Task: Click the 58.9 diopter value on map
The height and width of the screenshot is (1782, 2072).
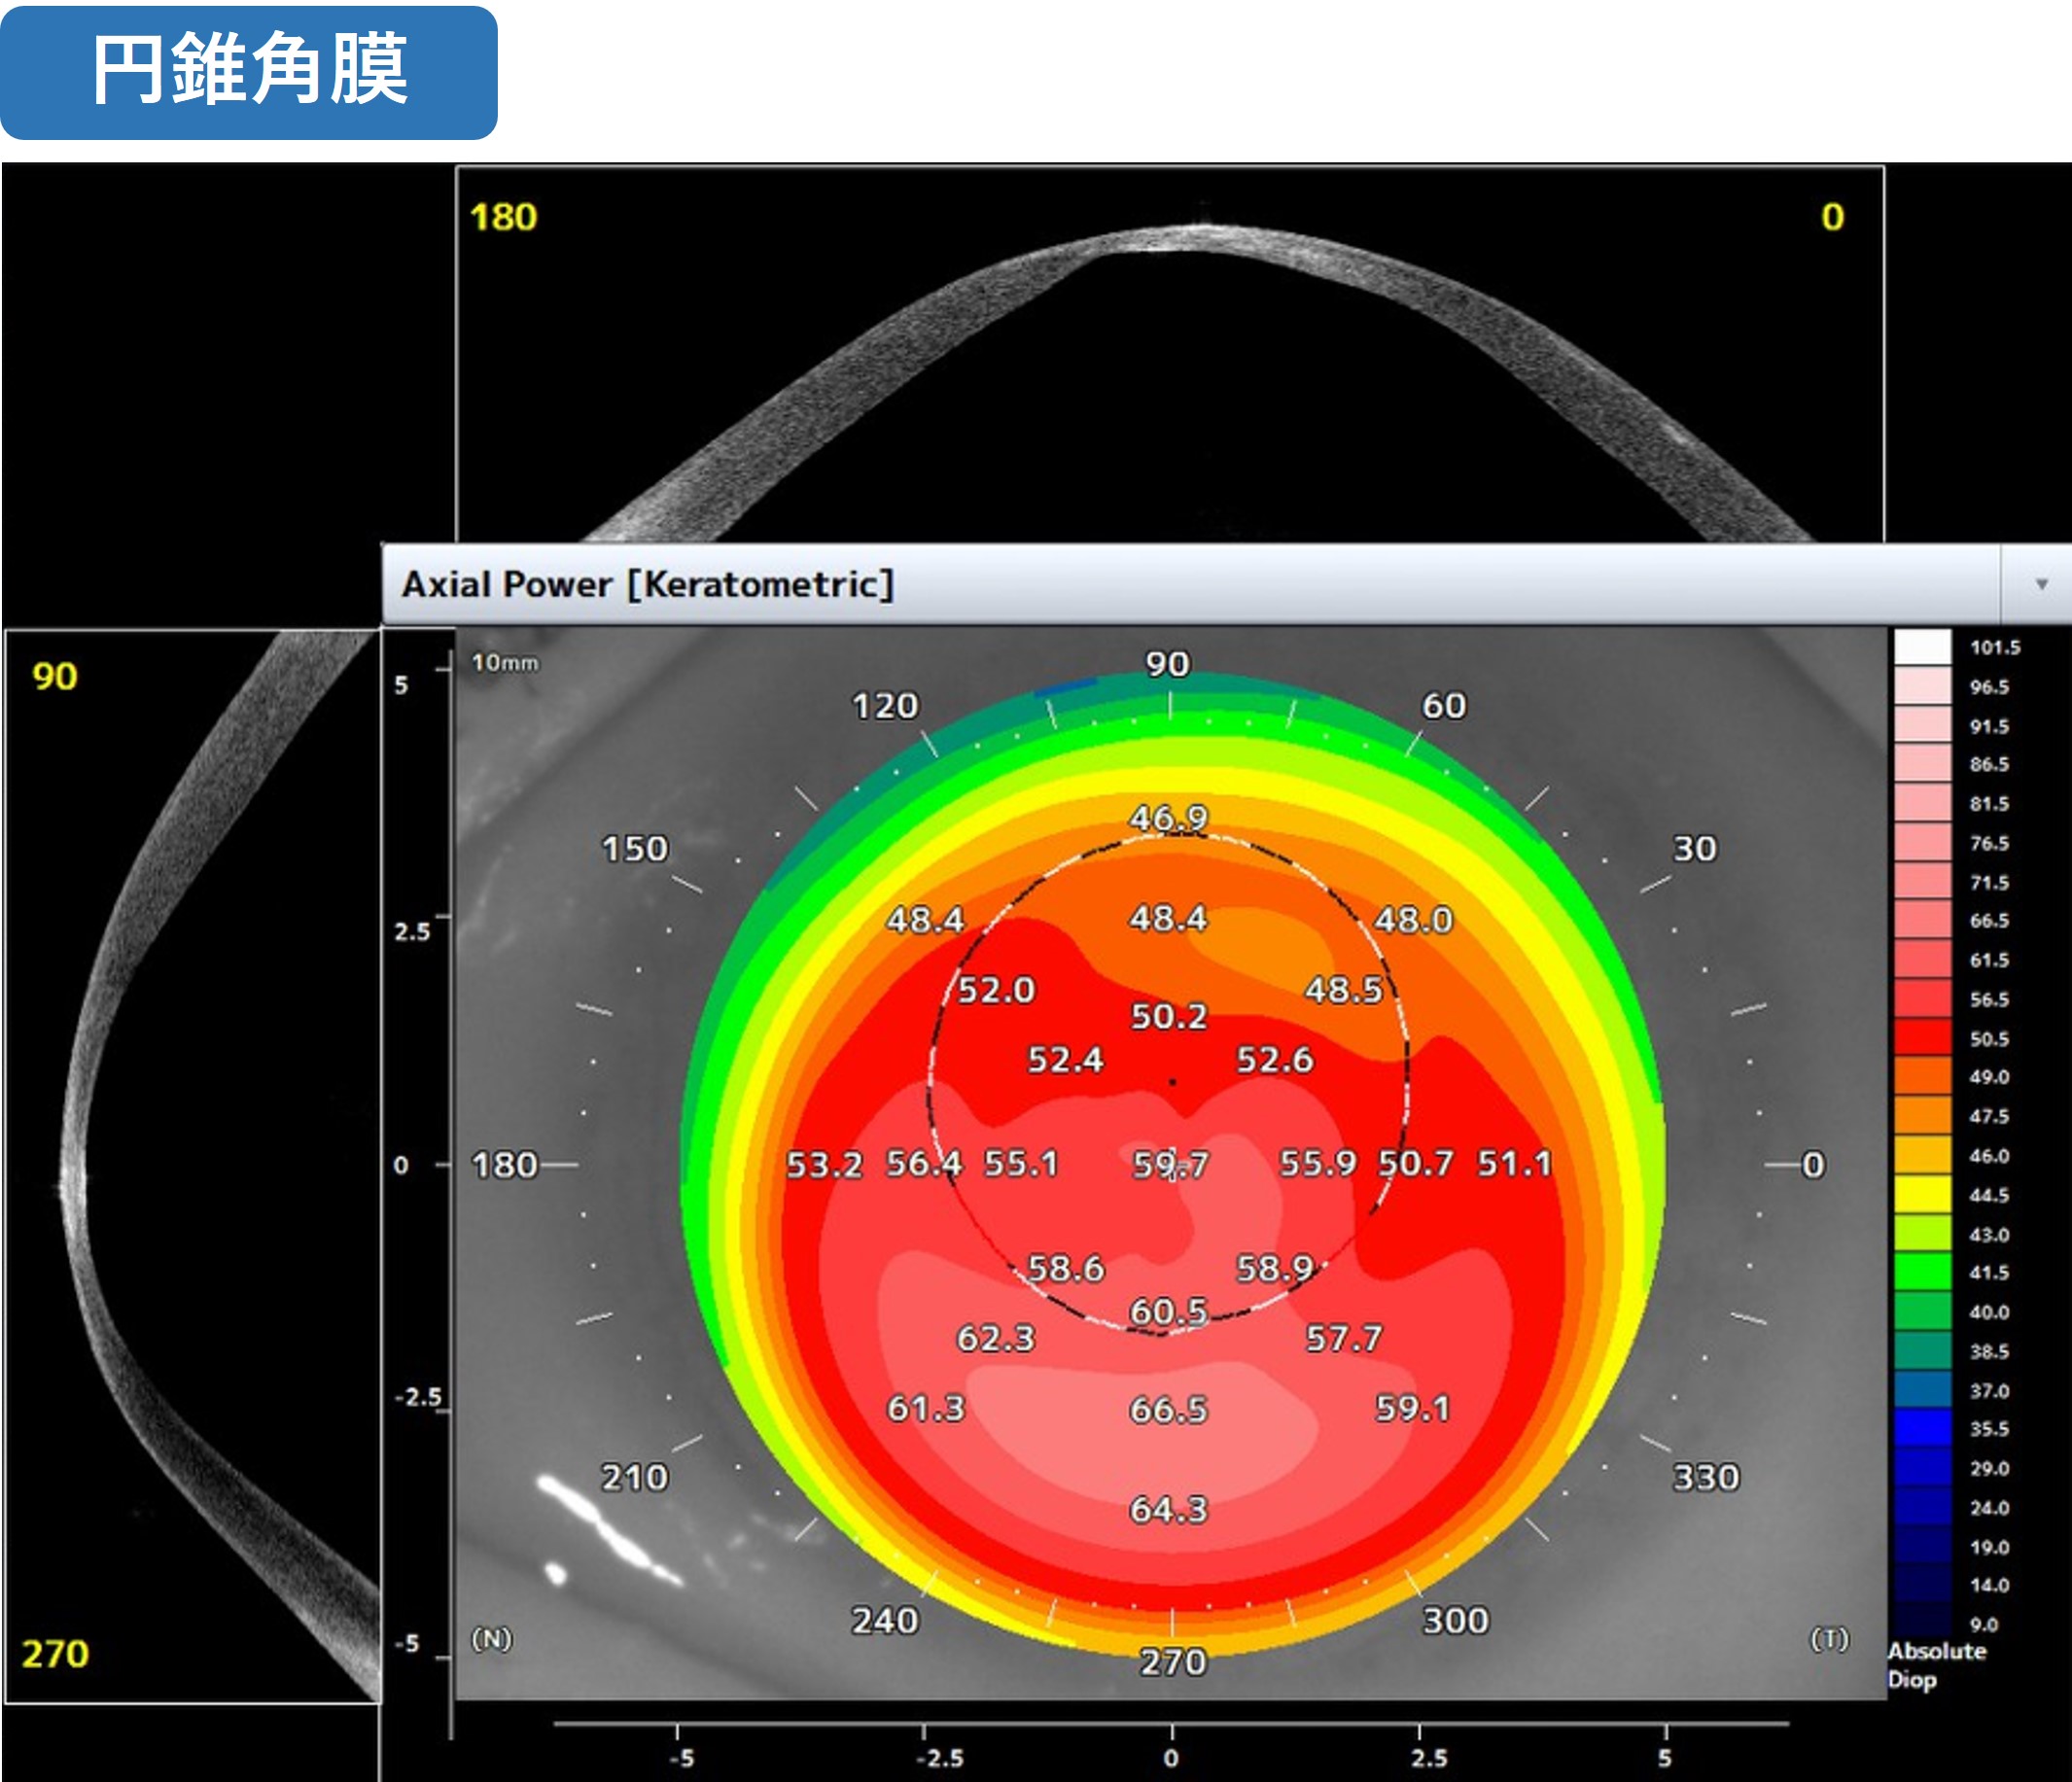Action: tap(1275, 1268)
